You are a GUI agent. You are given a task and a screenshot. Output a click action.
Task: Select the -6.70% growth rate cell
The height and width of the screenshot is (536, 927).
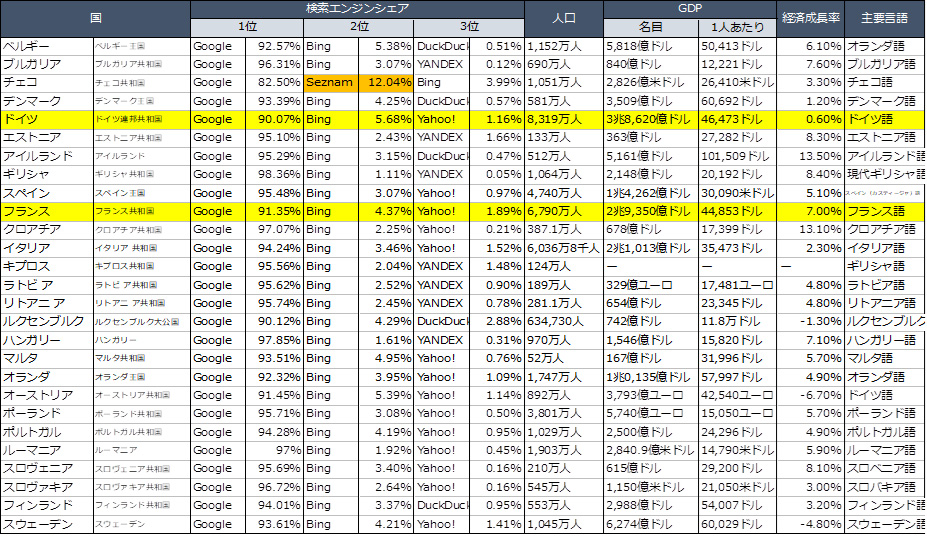pyautogui.click(x=811, y=395)
